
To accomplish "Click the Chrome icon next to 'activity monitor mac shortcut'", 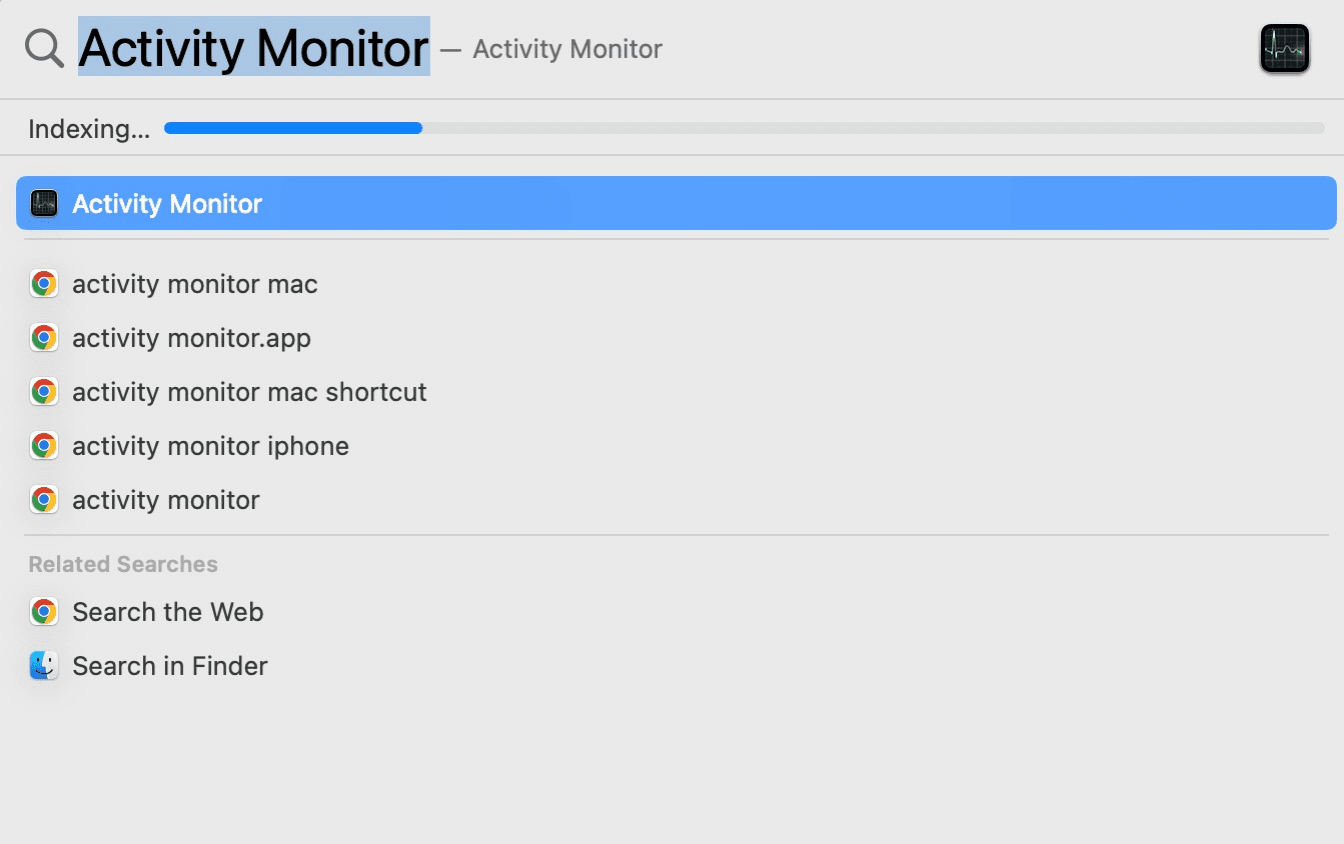I will (44, 391).
